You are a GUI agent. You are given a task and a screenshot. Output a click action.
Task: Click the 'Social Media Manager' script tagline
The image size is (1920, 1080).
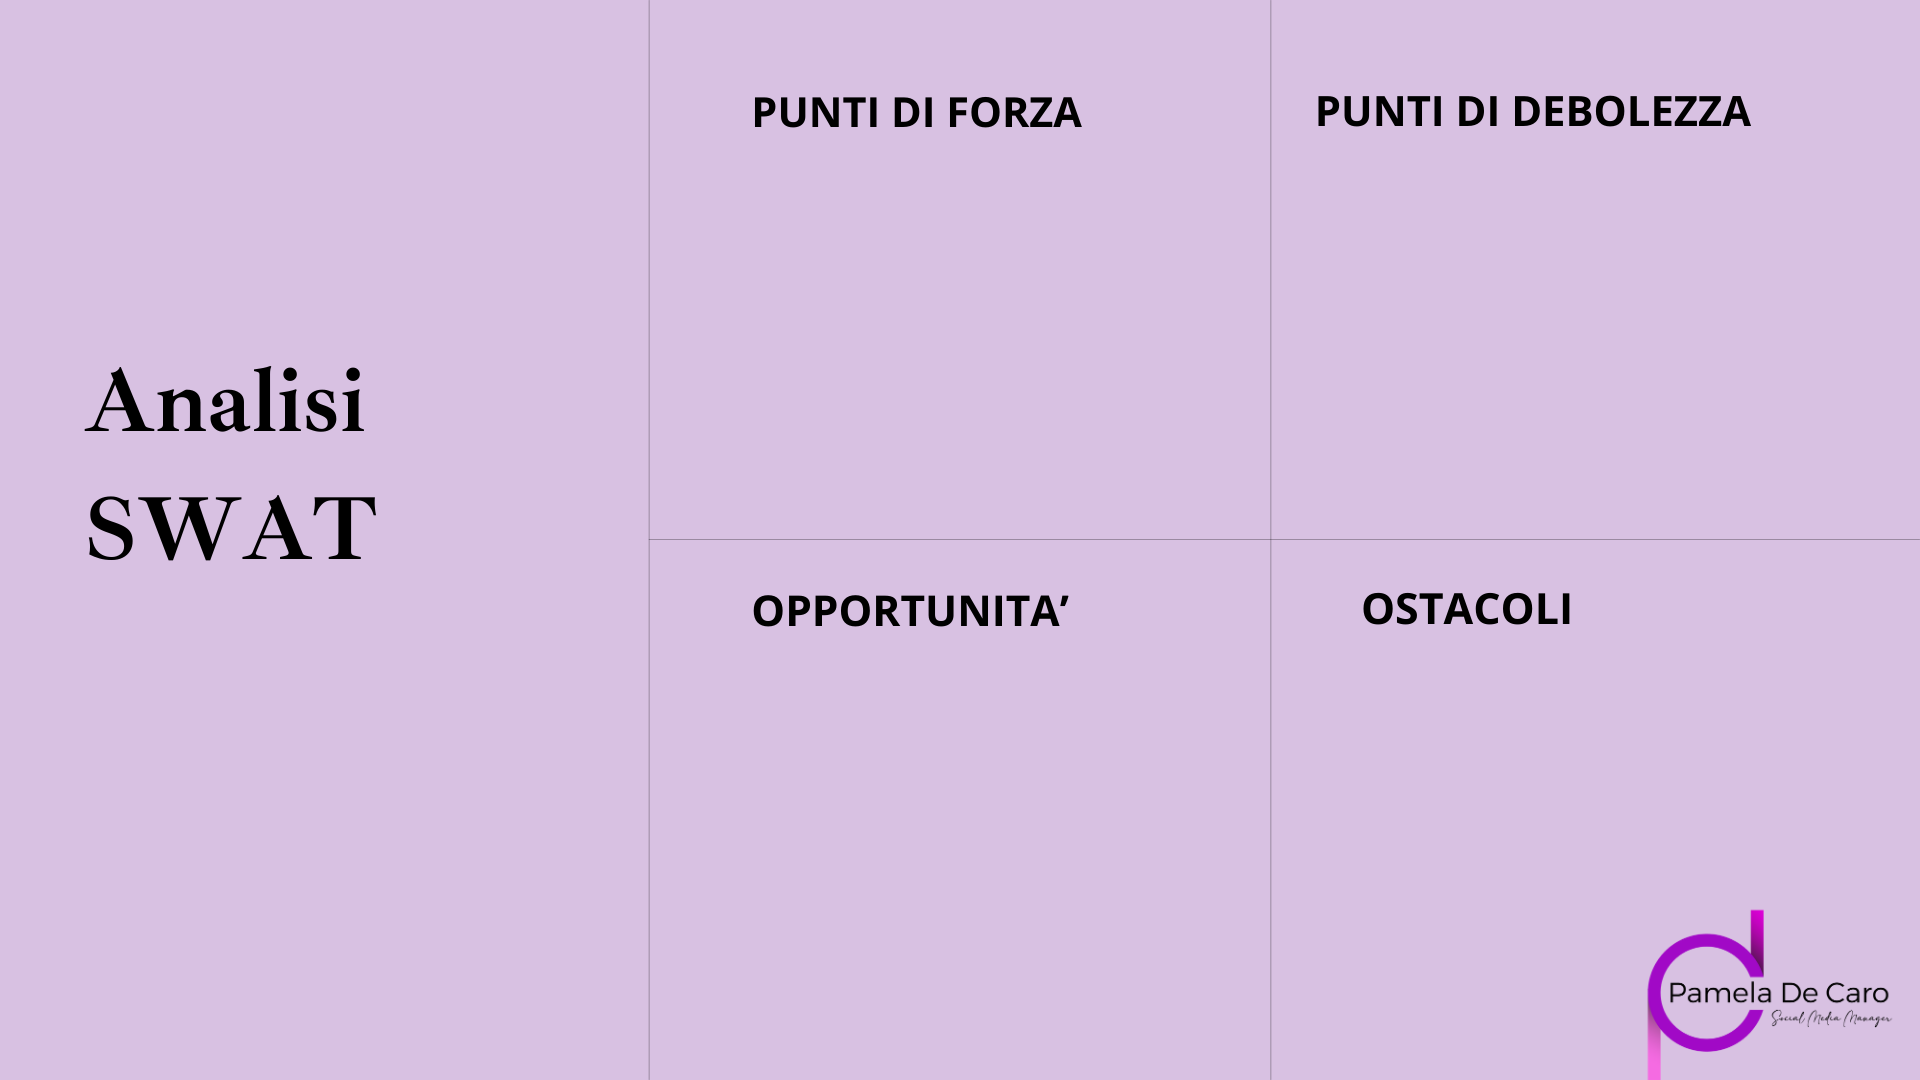click(1831, 1019)
